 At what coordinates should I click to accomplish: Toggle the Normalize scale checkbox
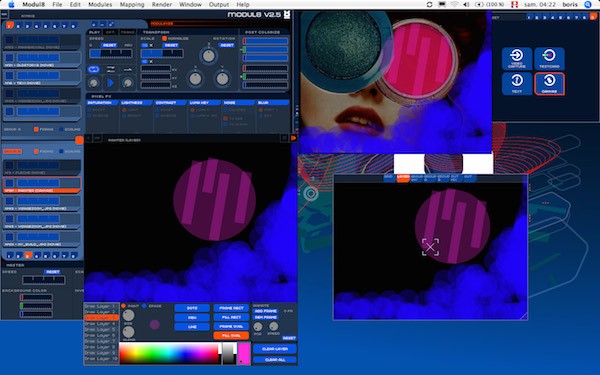(x=165, y=39)
